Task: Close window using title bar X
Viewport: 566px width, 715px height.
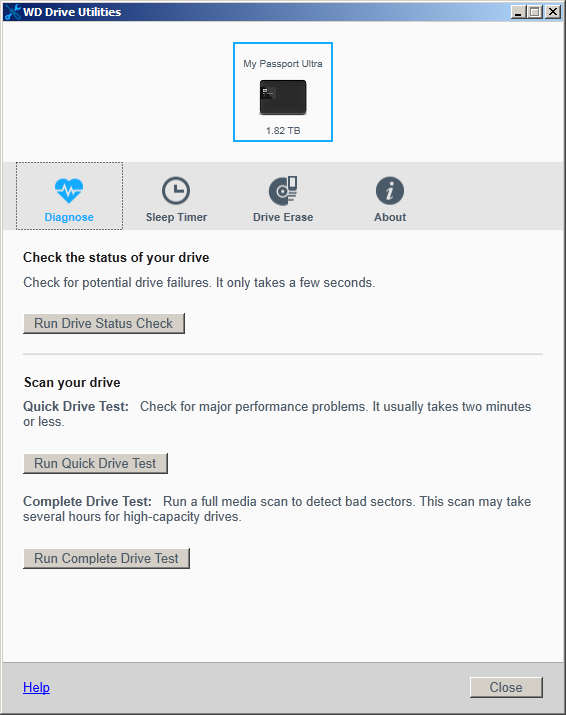Action: point(553,12)
